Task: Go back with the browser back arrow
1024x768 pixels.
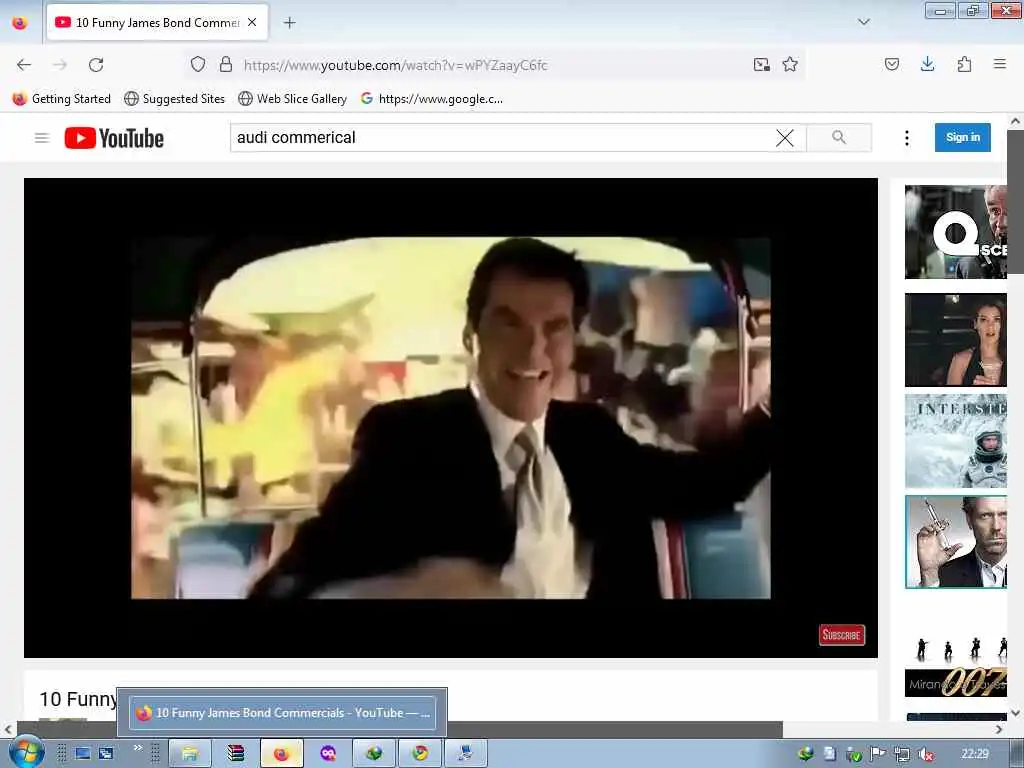Action: click(24, 65)
